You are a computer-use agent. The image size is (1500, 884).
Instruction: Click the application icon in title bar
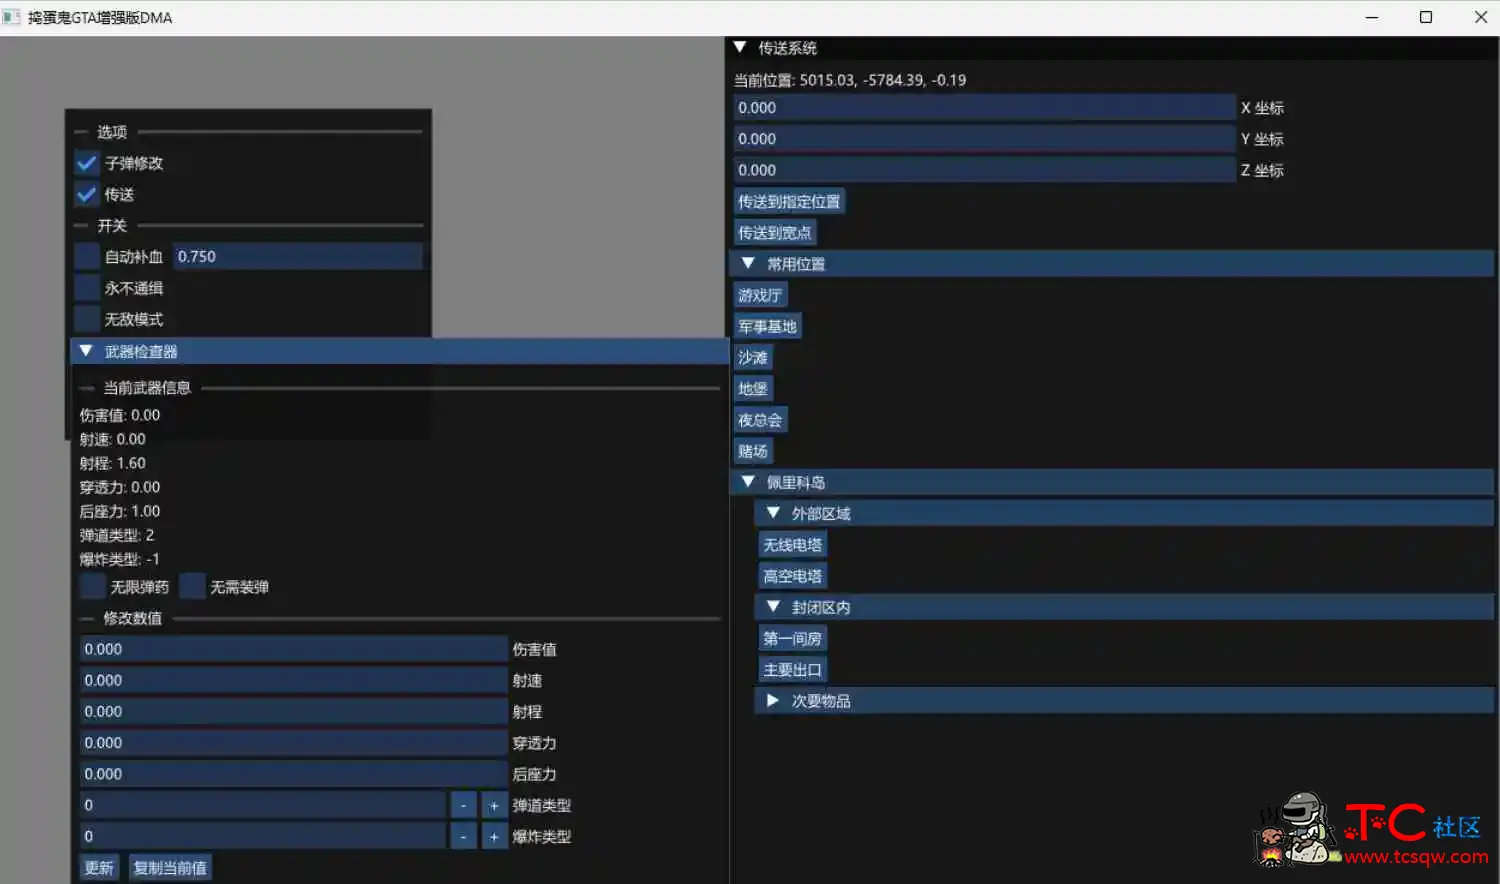click(x=12, y=17)
